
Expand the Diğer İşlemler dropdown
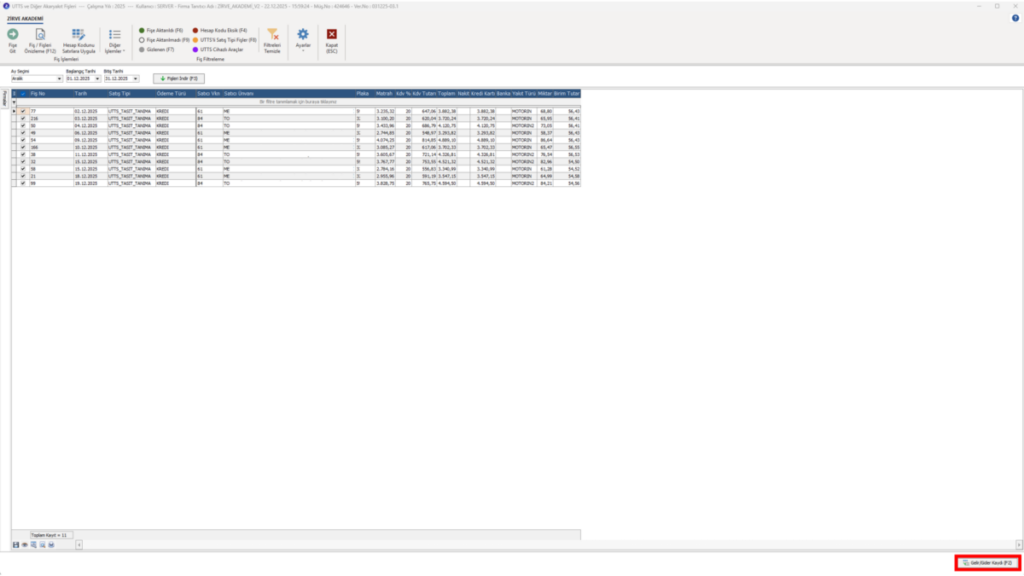[x=115, y=40]
